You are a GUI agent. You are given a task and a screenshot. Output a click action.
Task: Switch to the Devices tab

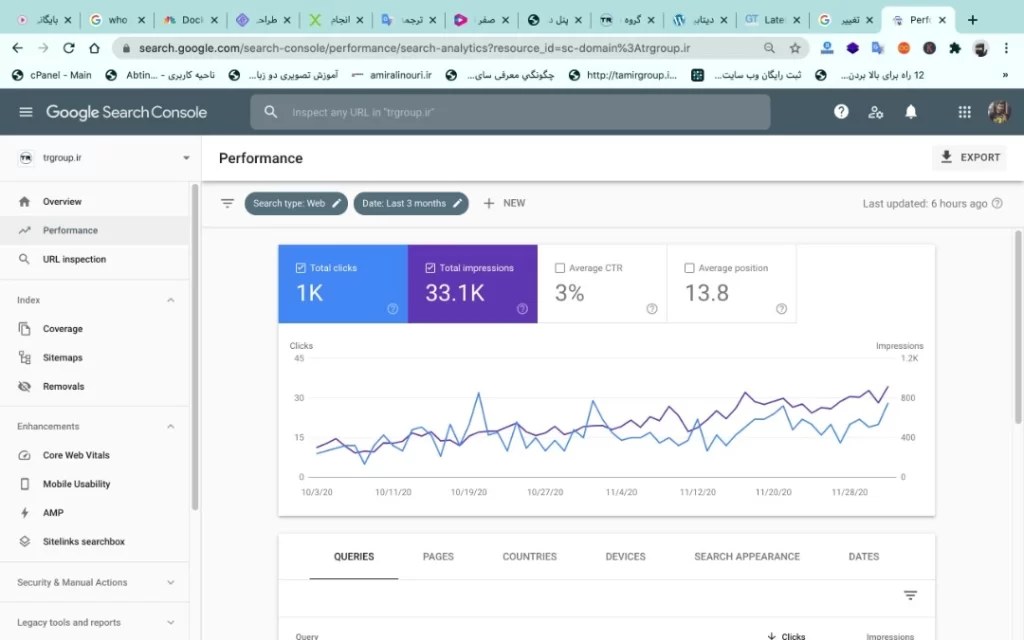(x=625, y=557)
